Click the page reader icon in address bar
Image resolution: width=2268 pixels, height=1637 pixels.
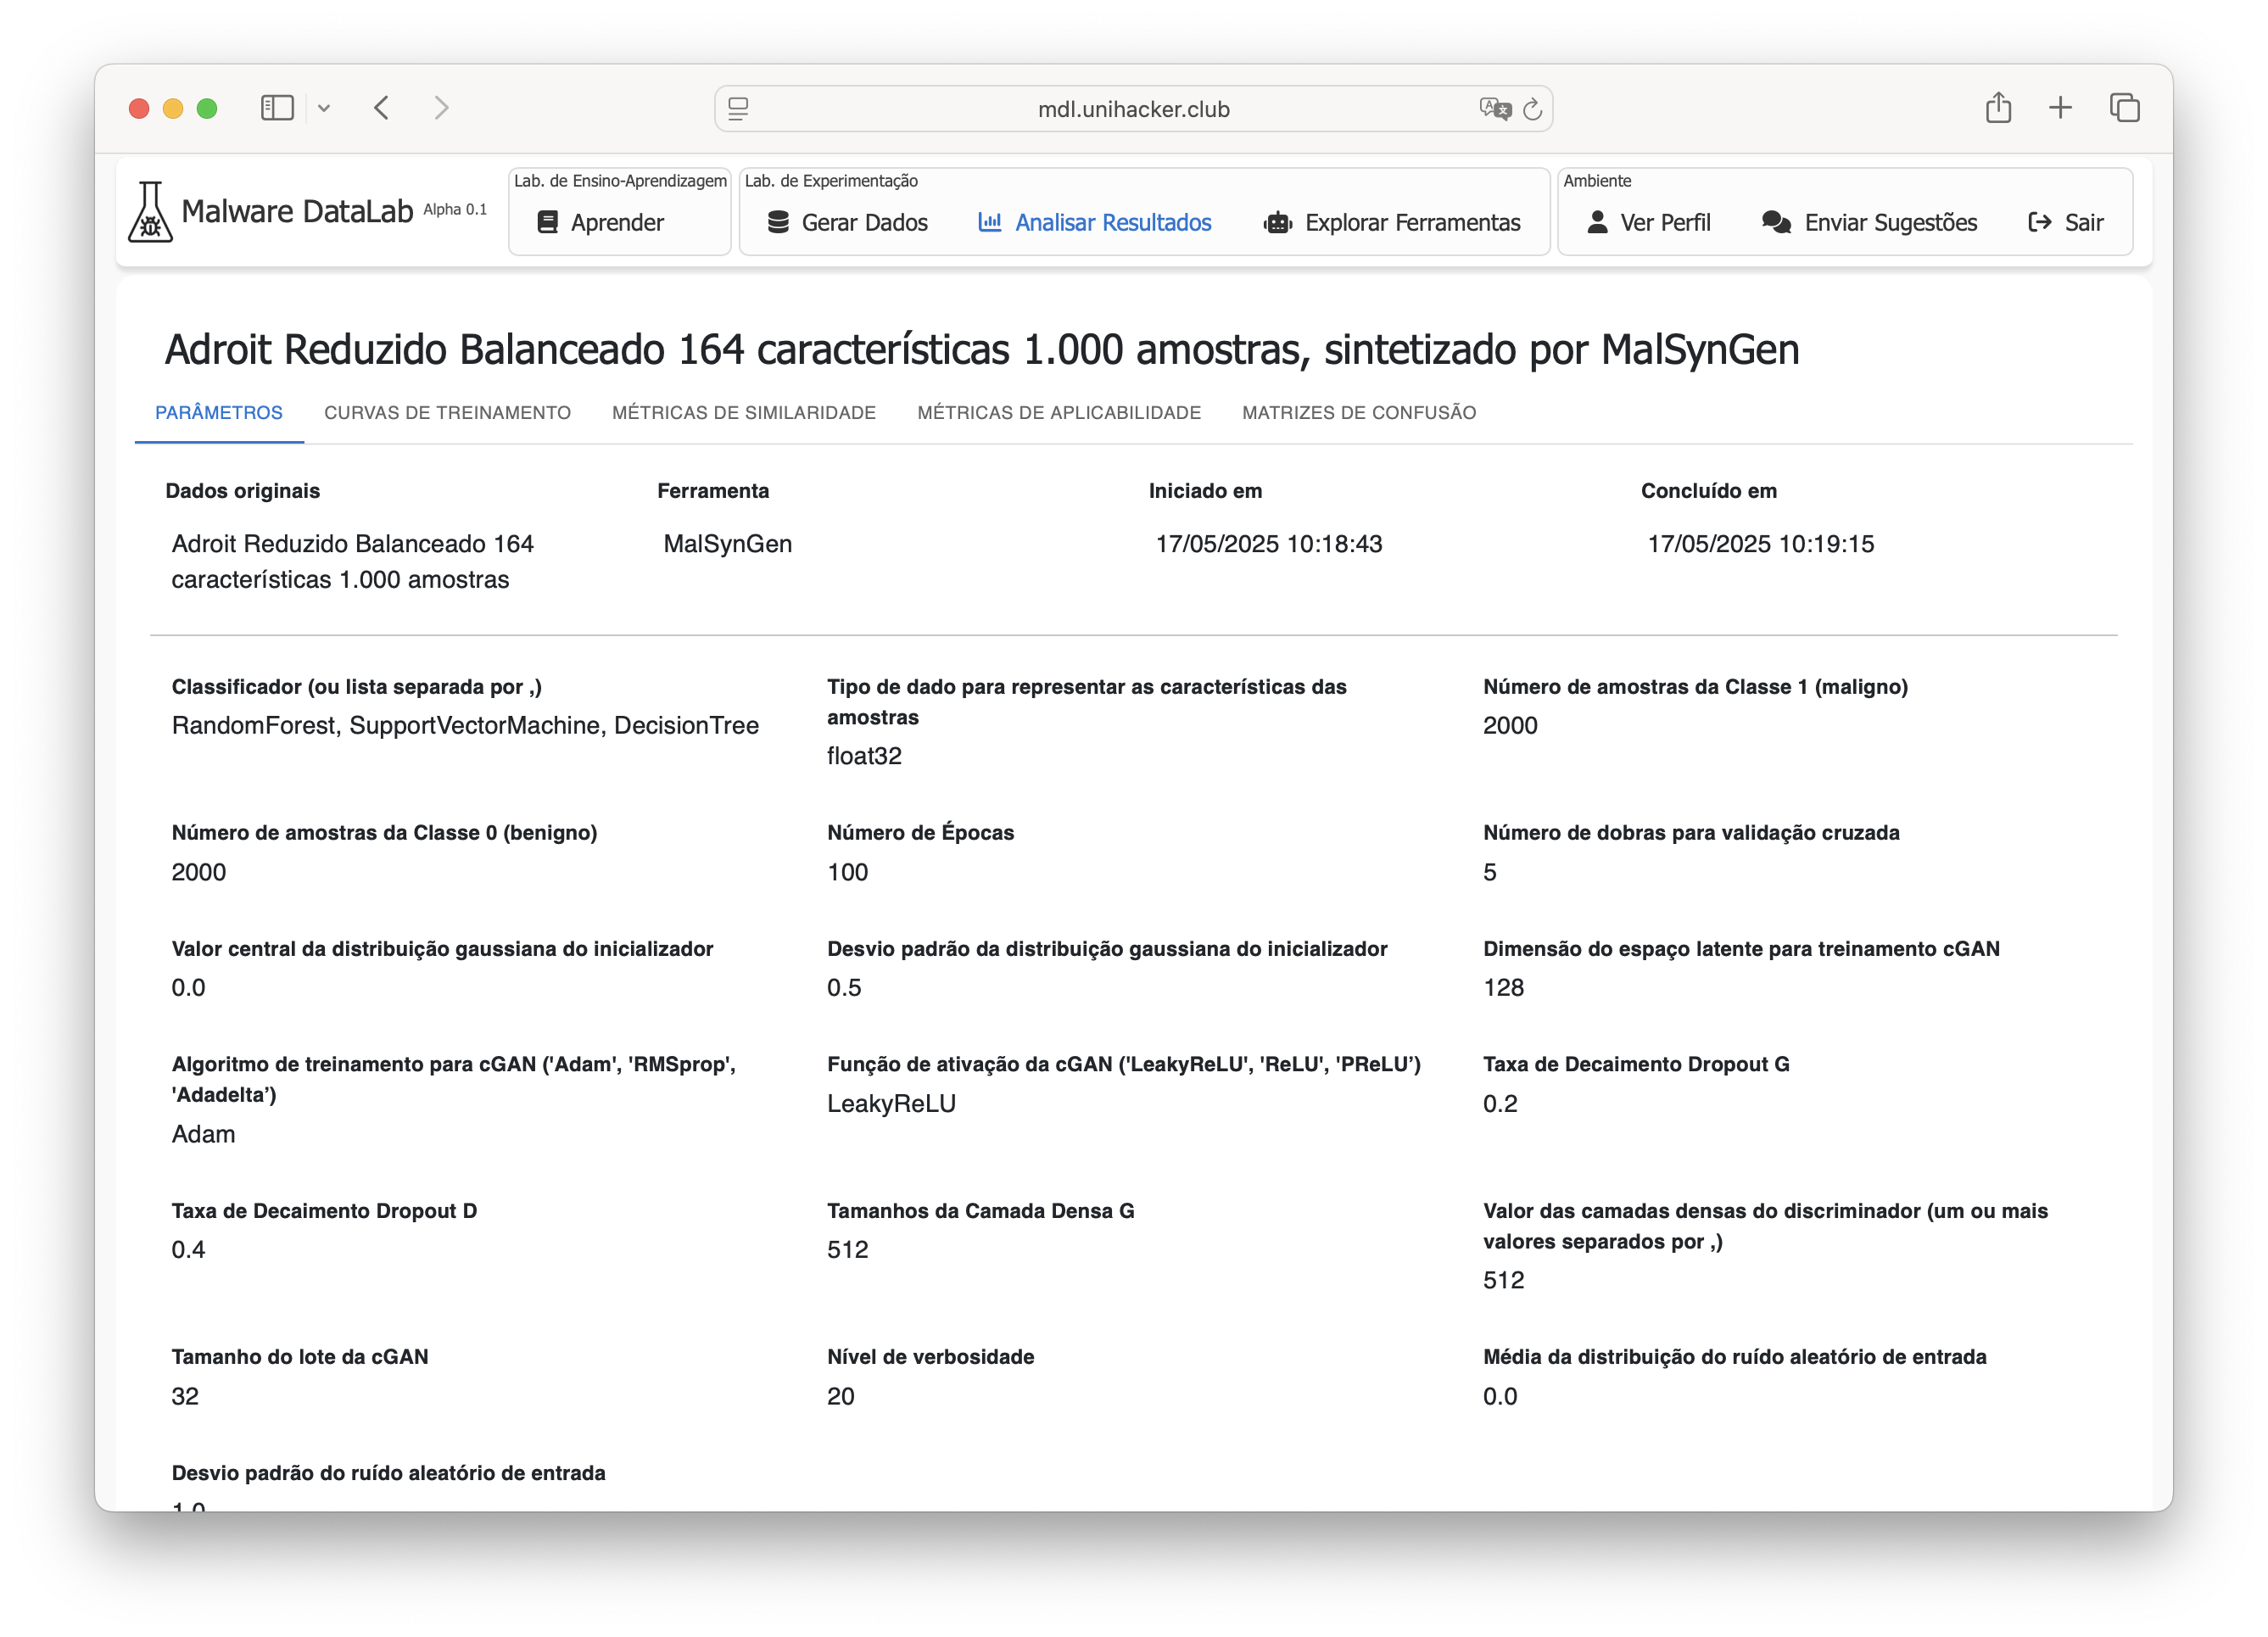[x=738, y=109]
